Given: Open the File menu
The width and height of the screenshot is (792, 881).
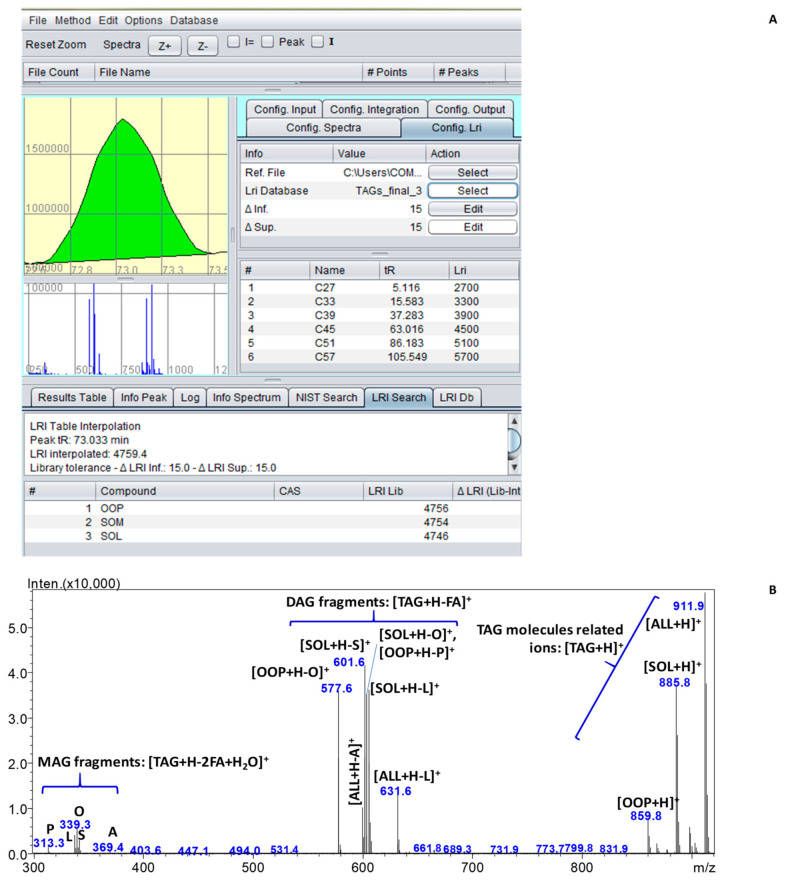Looking at the screenshot, I should pos(37,20).
